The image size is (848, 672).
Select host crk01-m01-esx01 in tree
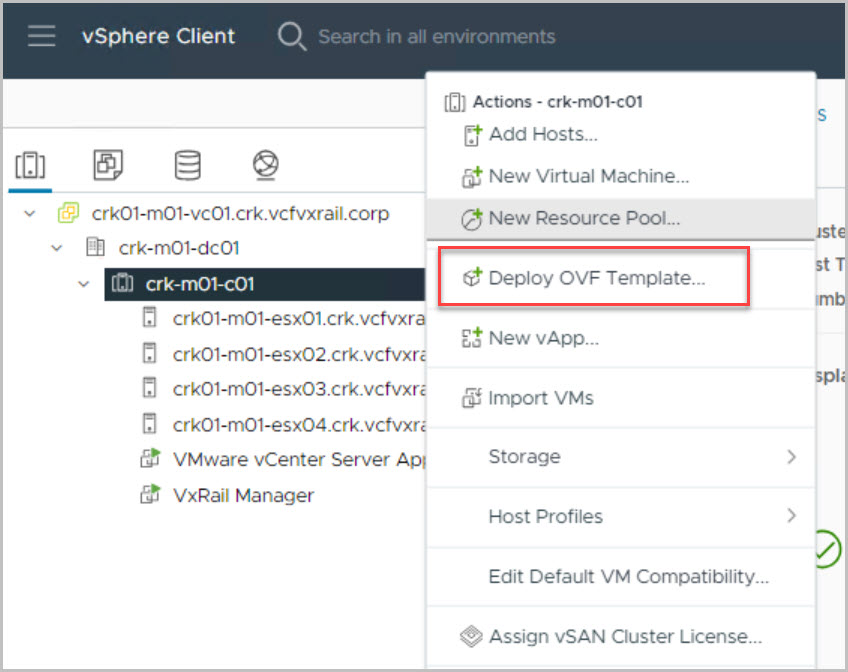299,319
